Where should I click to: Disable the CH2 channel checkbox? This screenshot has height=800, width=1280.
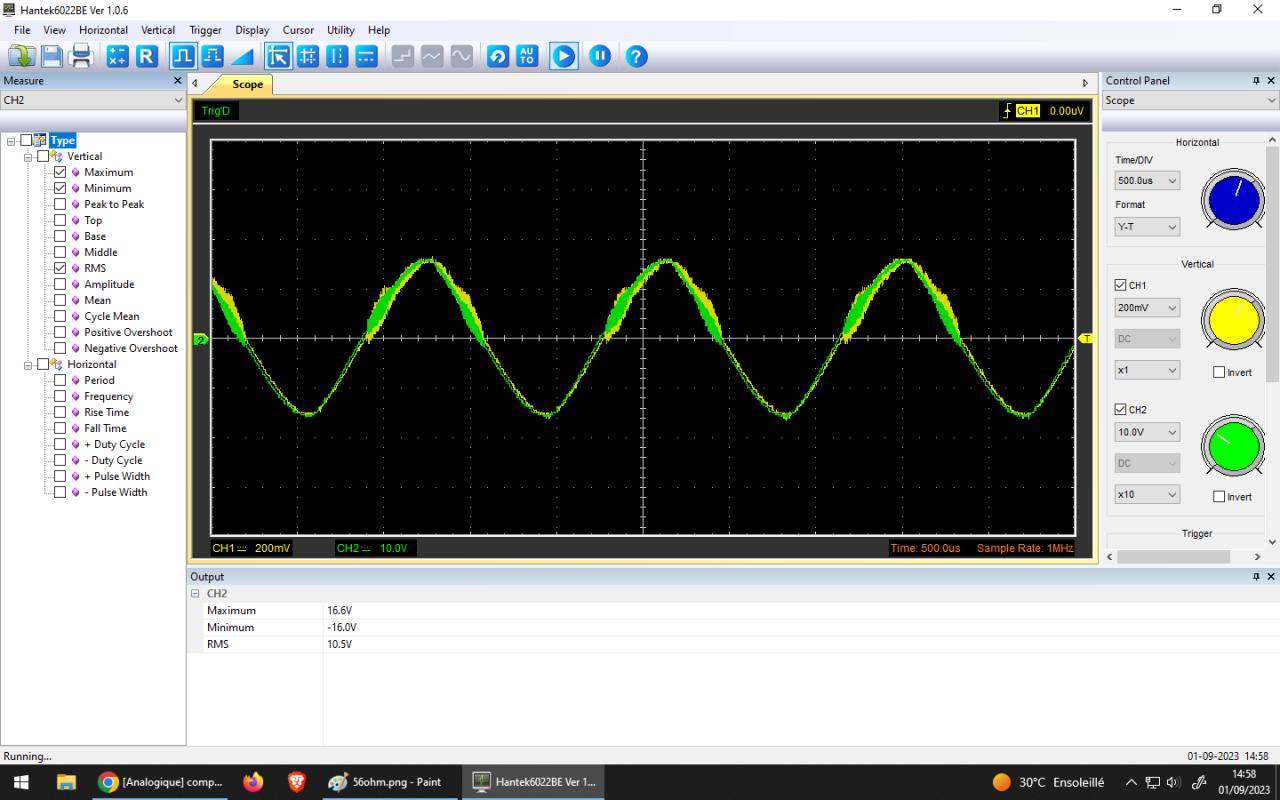1121,409
